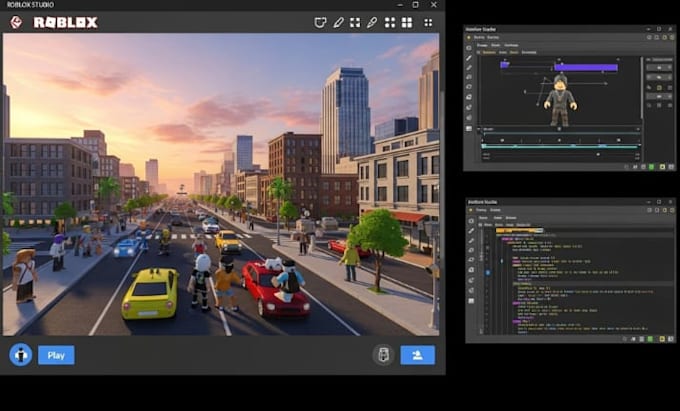The height and width of the screenshot is (411, 680).
Task: Click bottom-most sidebar panel icon in animation window
Action: (x=469, y=128)
